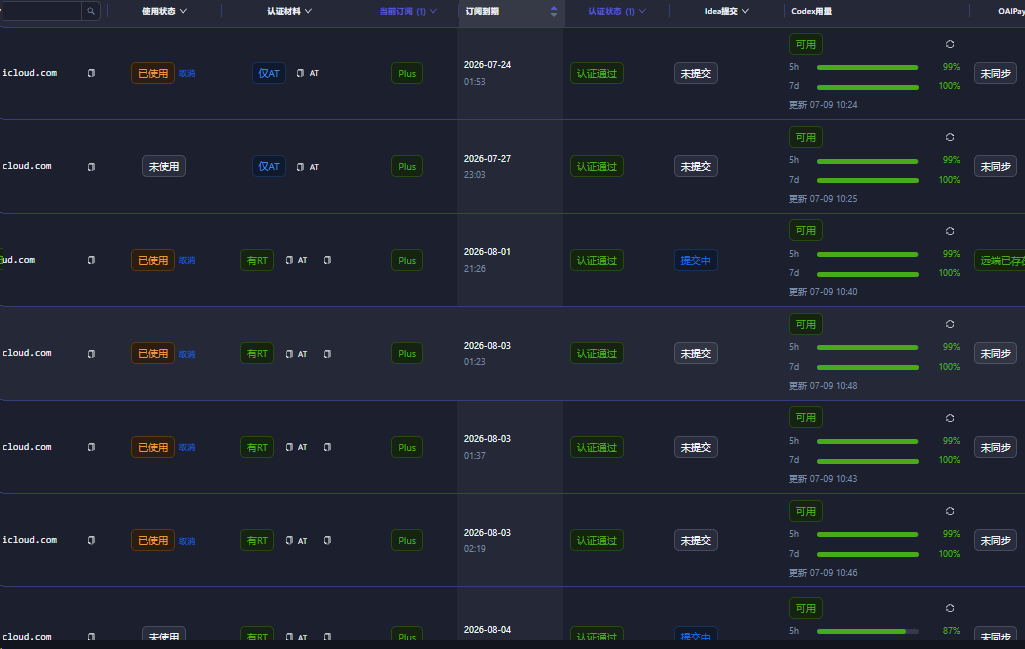This screenshot has width=1025, height=649.
Task: Copy AT token icon in 2026-08-01 row
Action: (x=289, y=260)
